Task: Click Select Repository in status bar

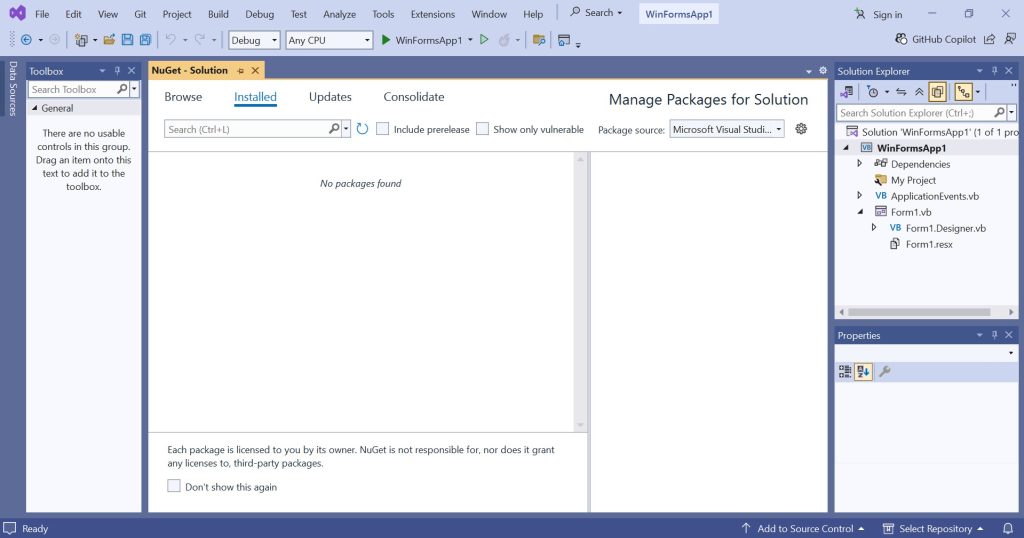Action: click(933, 528)
